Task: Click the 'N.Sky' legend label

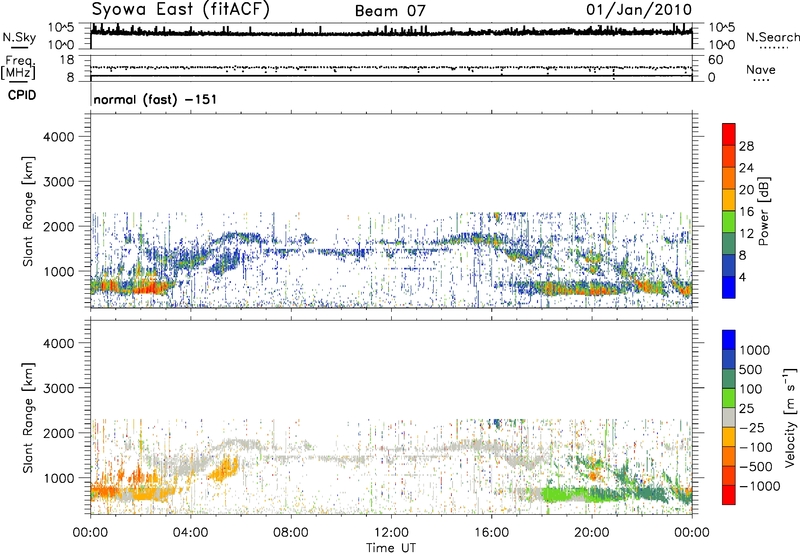Action: point(19,37)
